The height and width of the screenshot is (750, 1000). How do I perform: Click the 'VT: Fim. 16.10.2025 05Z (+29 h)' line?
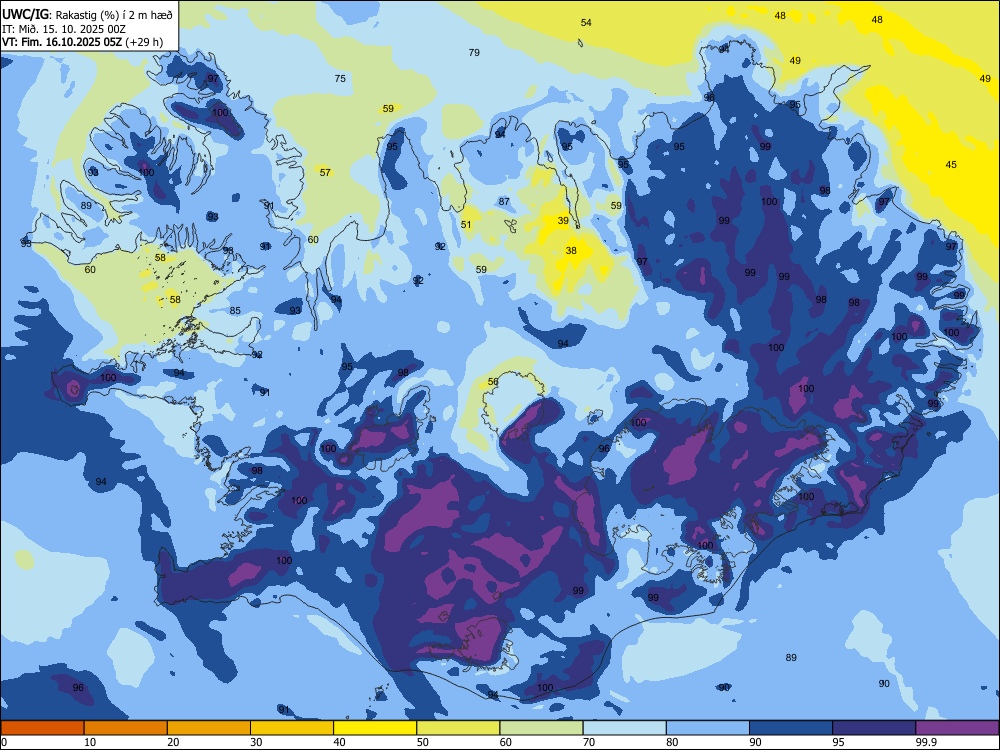click(82, 42)
